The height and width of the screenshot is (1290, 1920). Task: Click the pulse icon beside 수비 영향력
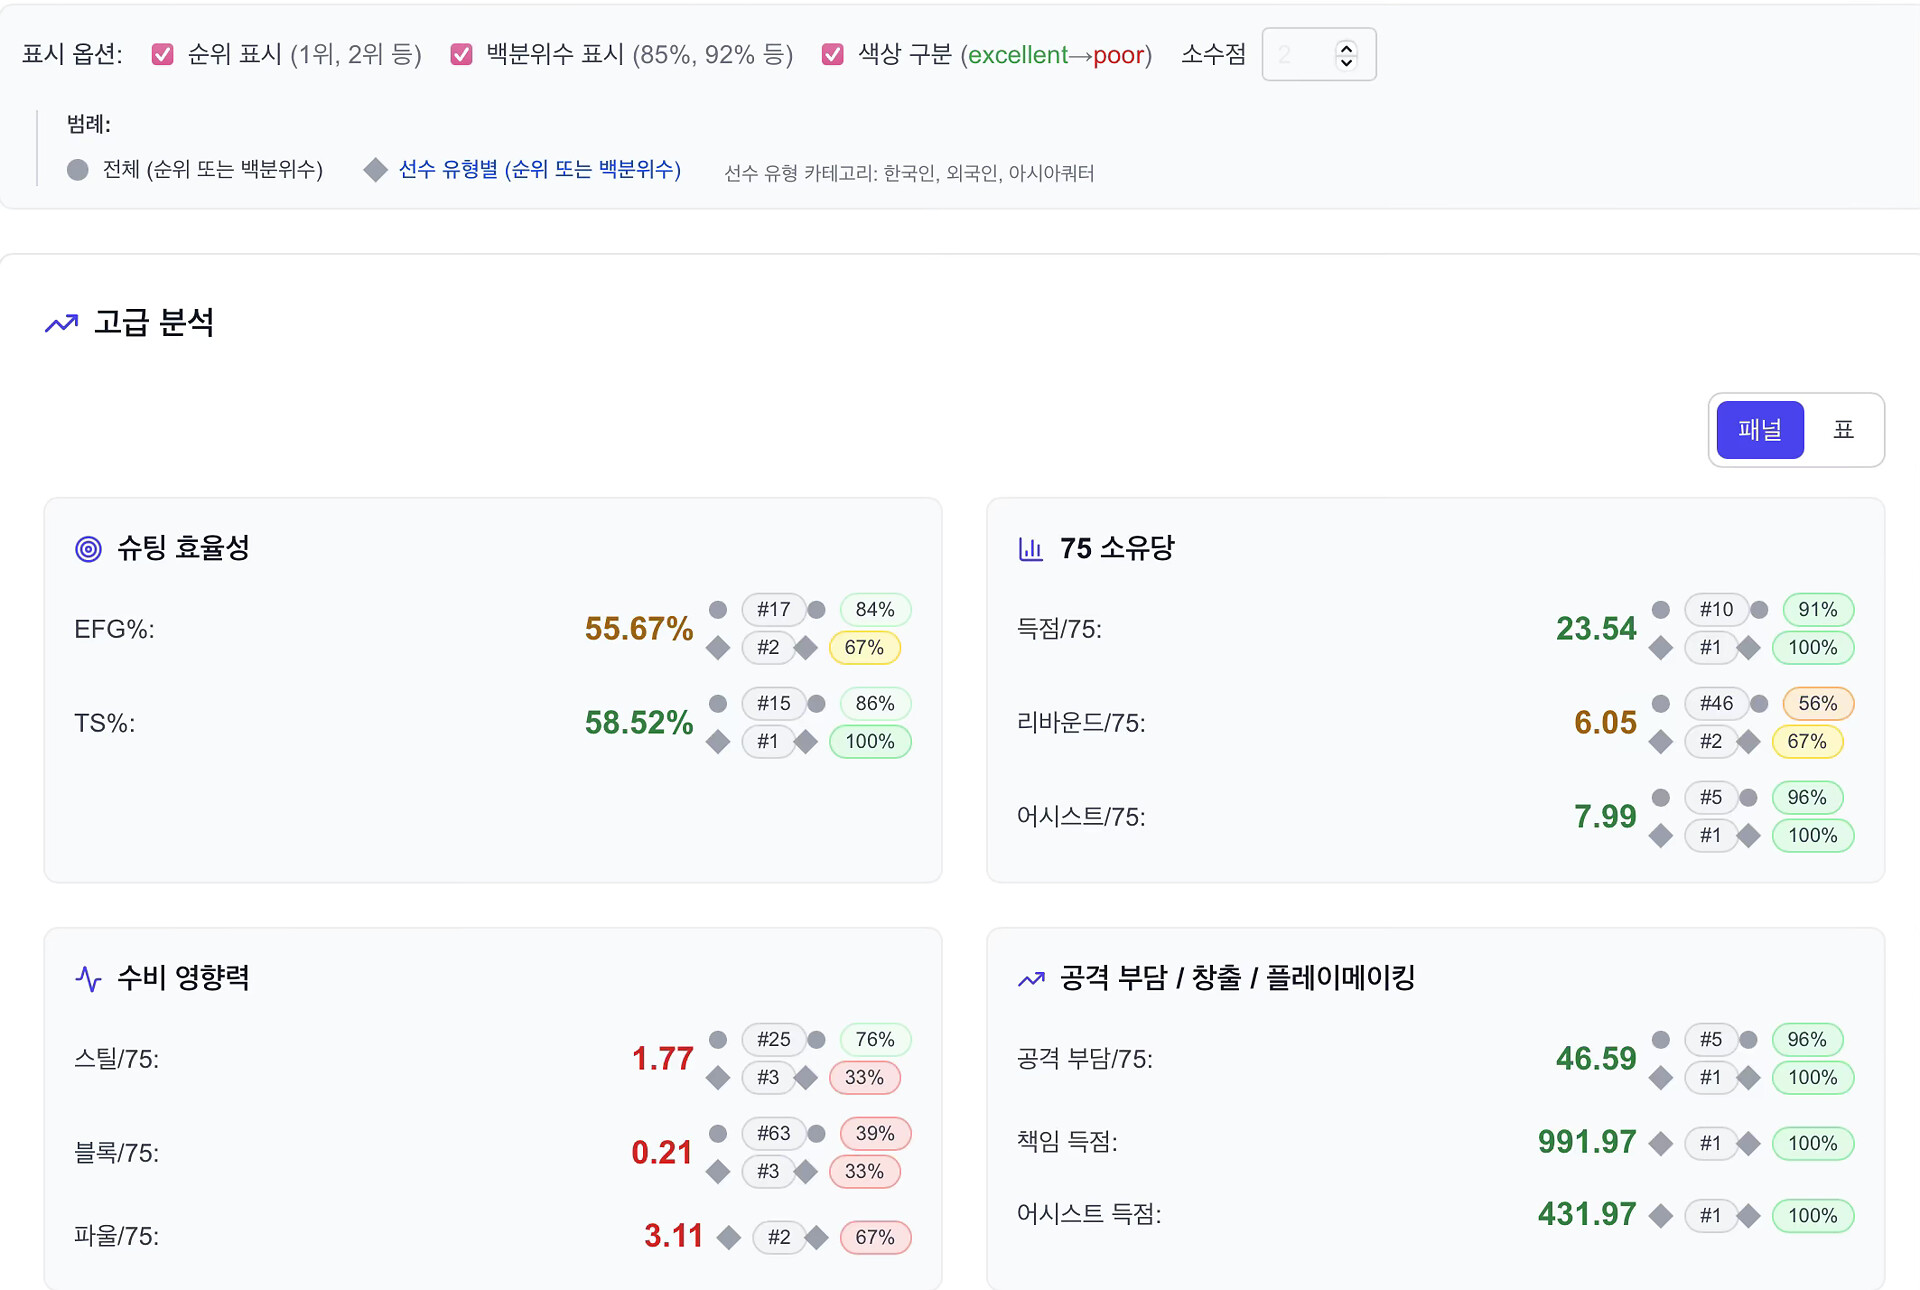coord(88,978)
